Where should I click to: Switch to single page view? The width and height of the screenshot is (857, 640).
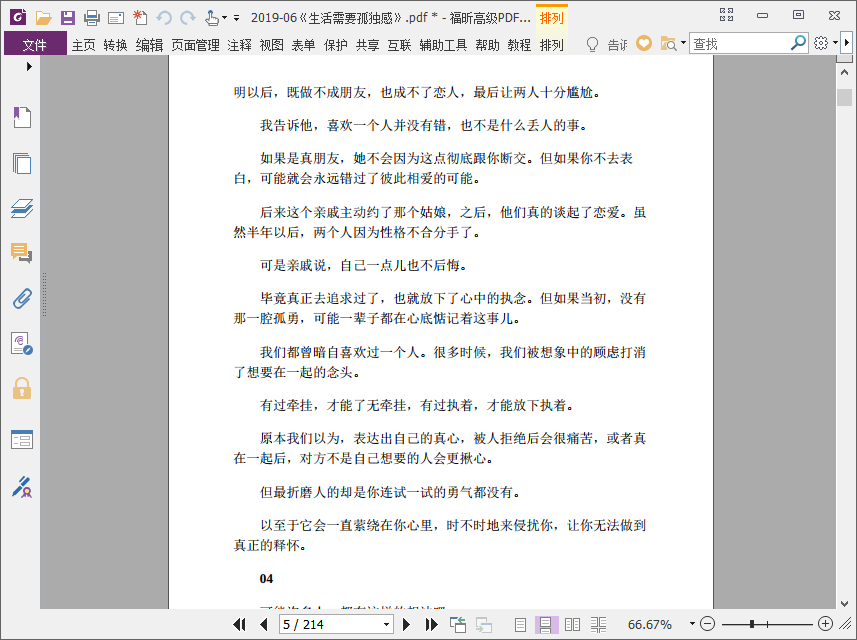tap(520, 624)
